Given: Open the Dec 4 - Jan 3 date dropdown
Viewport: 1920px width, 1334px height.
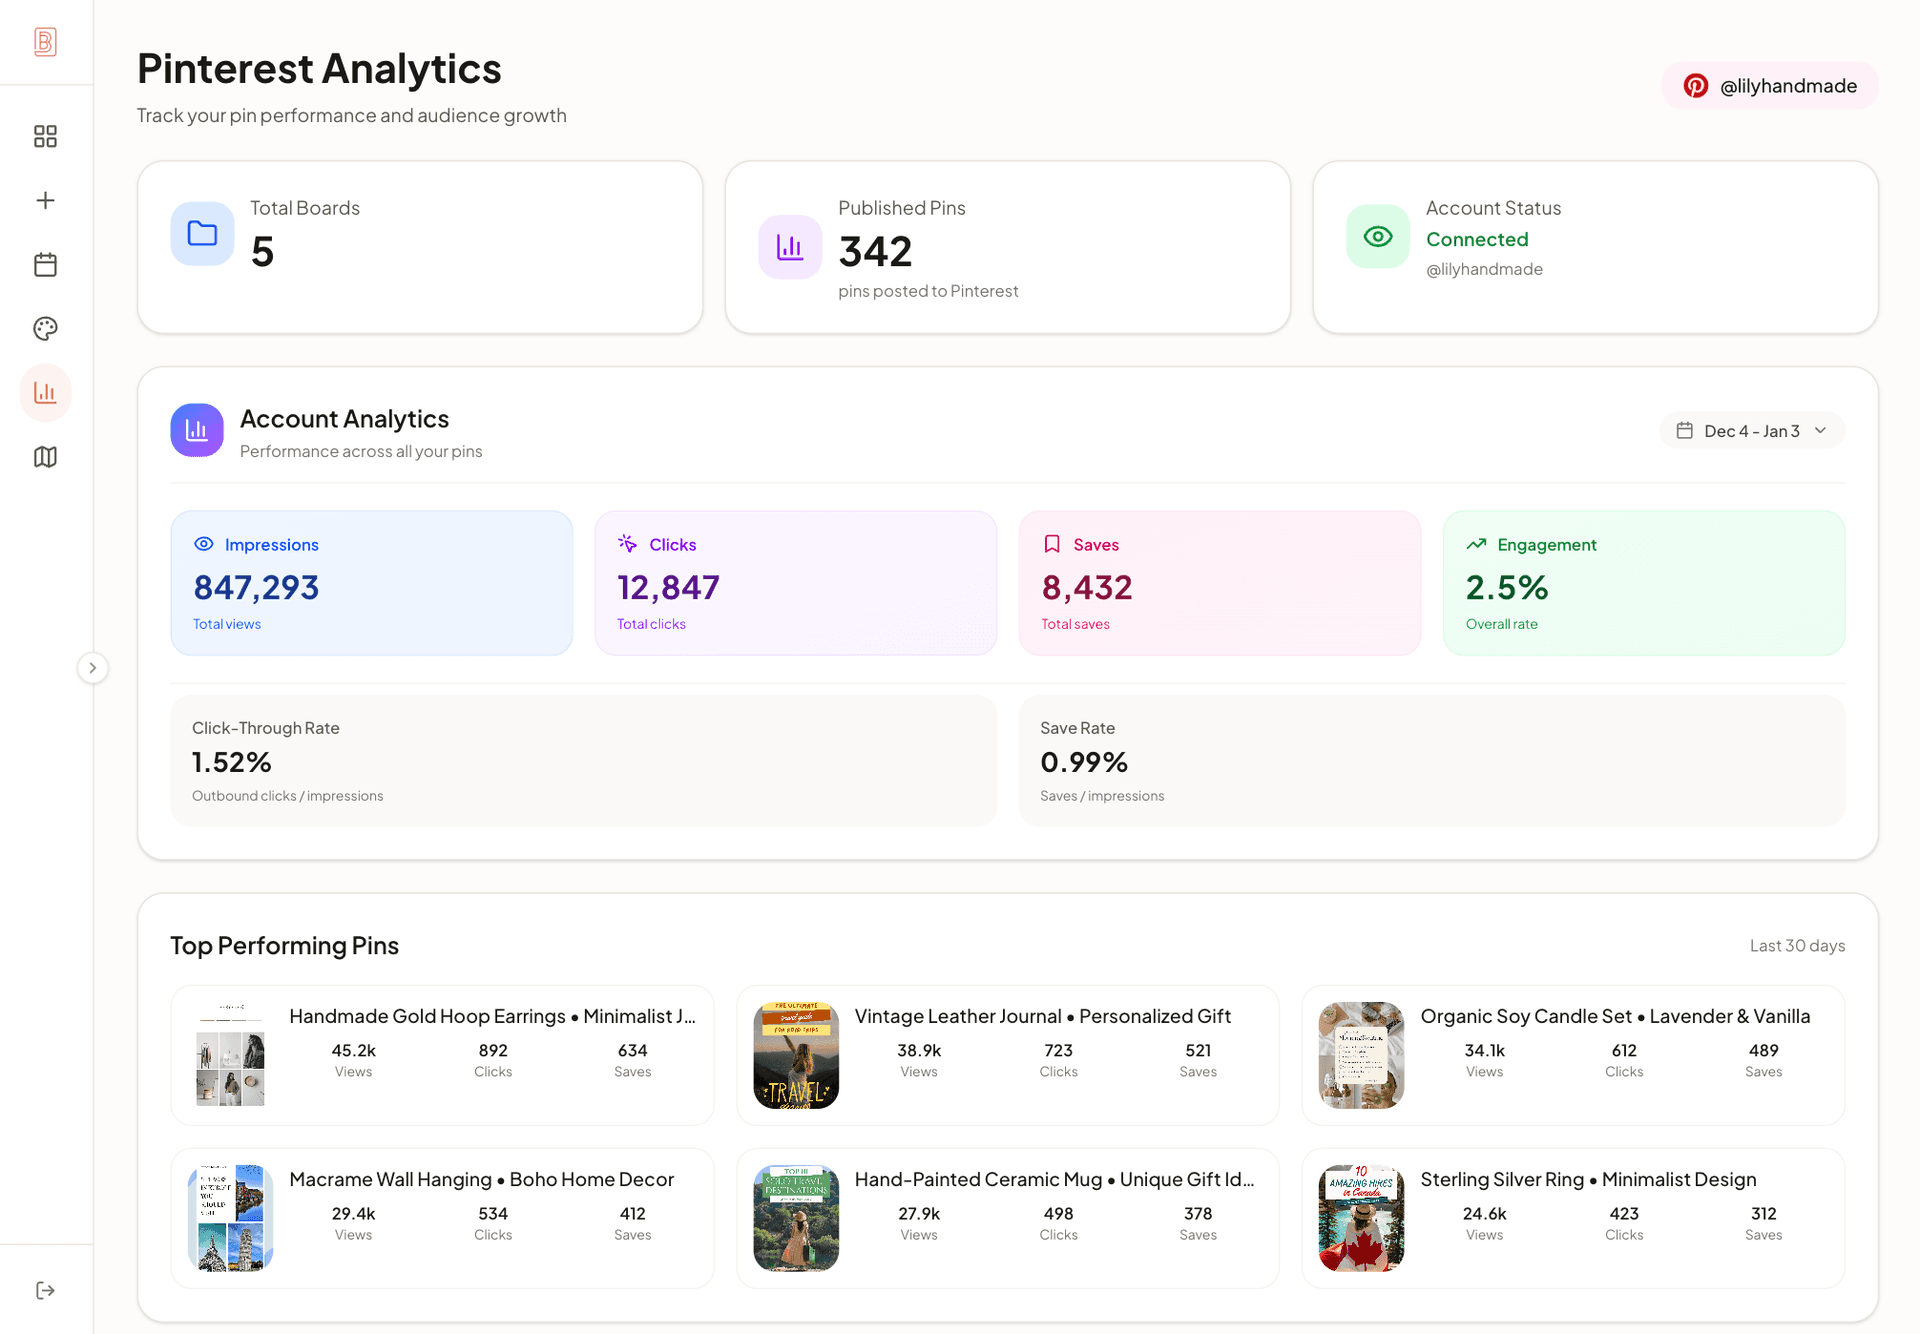Looking at the screenshot, I should click(x=1752, y=431).
